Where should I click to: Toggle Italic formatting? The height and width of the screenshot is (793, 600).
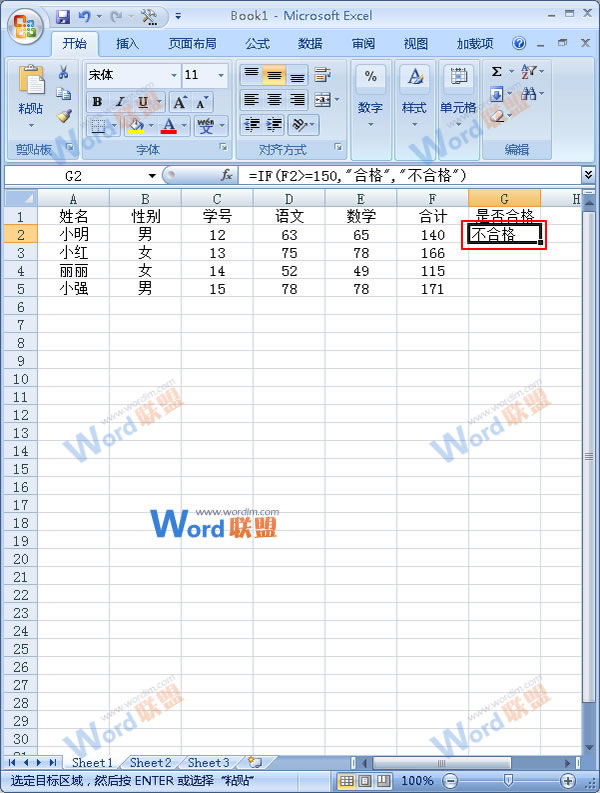[x=120, y=102]
